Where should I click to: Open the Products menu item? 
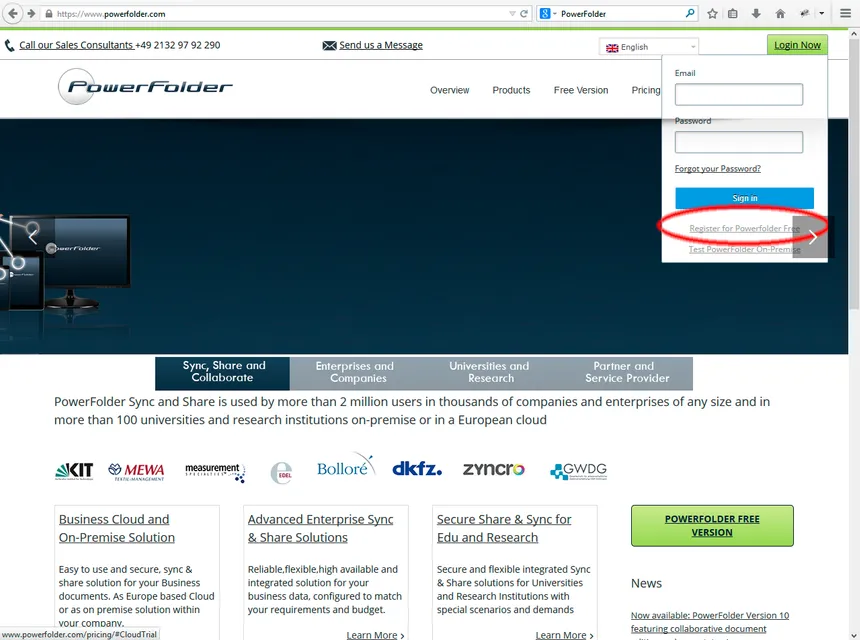coord(511,90)
